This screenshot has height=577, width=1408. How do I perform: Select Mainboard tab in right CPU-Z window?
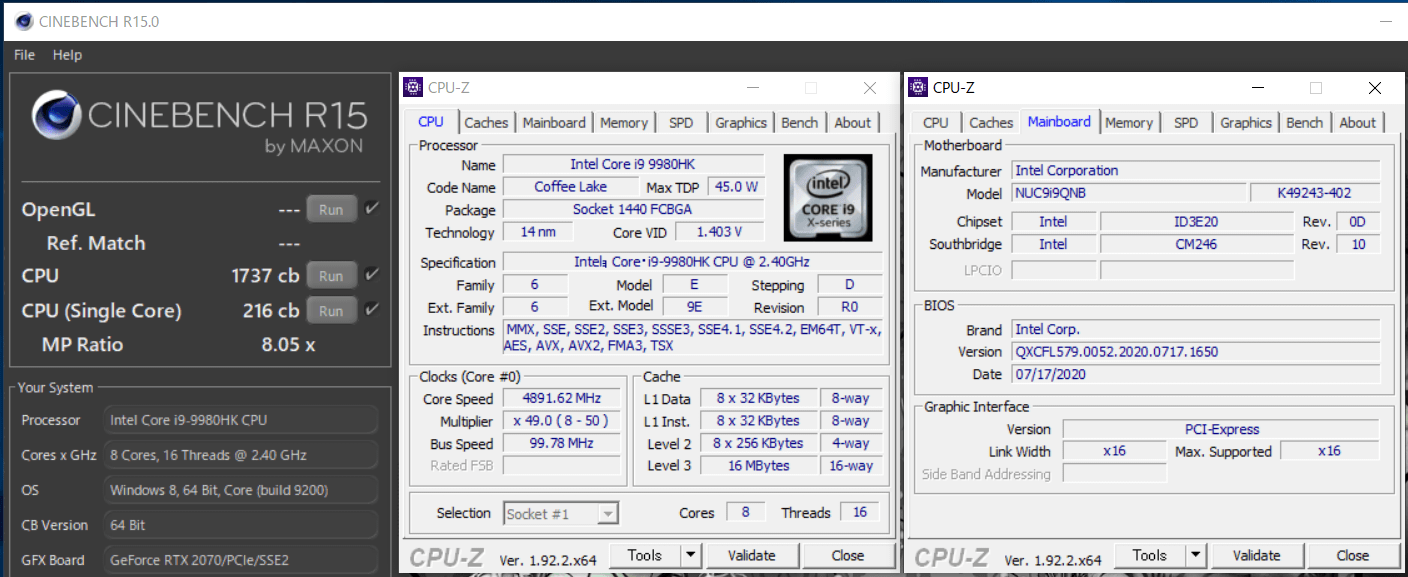tap(1059, 122)
